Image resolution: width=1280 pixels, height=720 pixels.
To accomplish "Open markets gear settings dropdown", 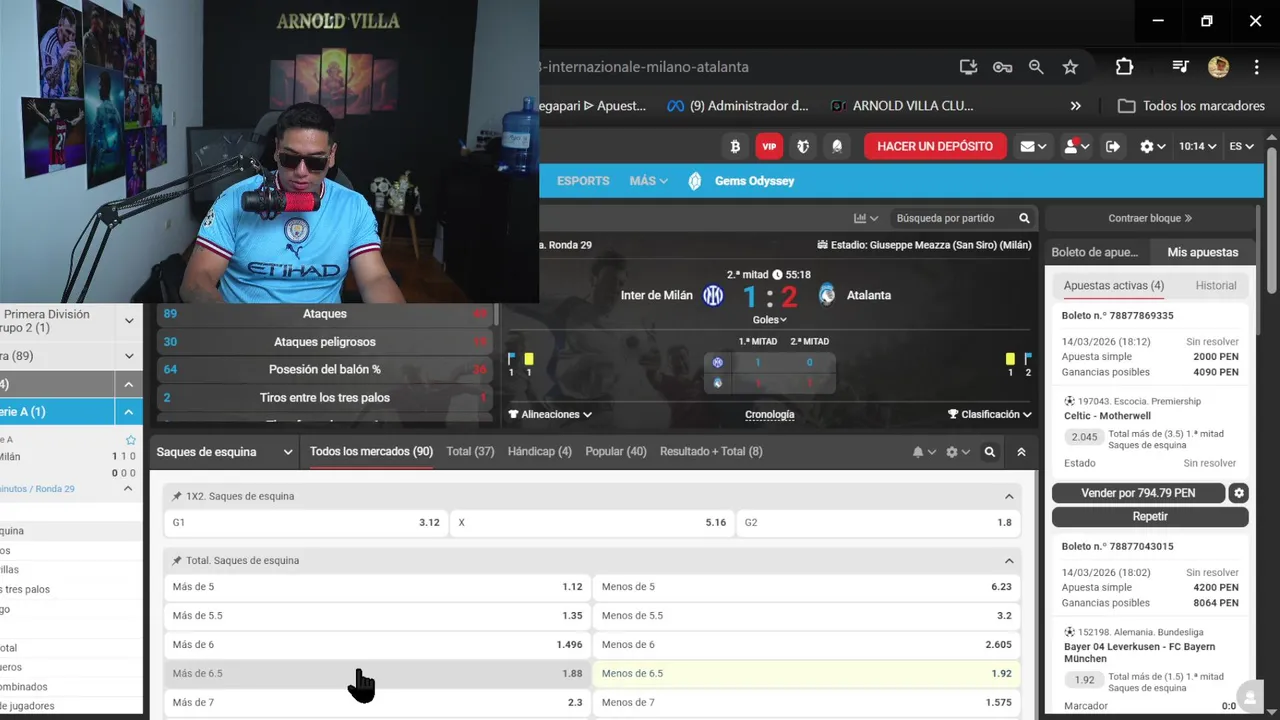I will [x=958, y=452].
